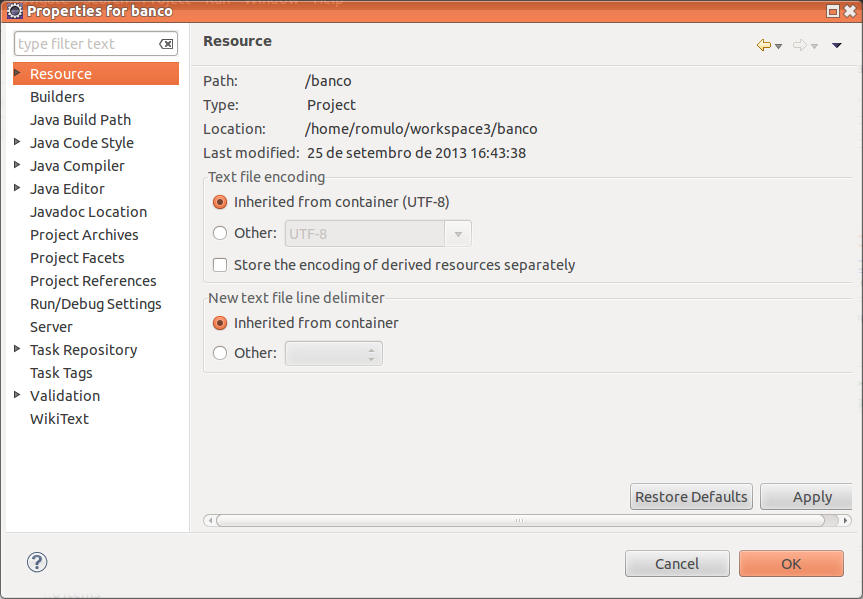
Task: Open the Java Build Path page
Action: [x=80, y=120]
